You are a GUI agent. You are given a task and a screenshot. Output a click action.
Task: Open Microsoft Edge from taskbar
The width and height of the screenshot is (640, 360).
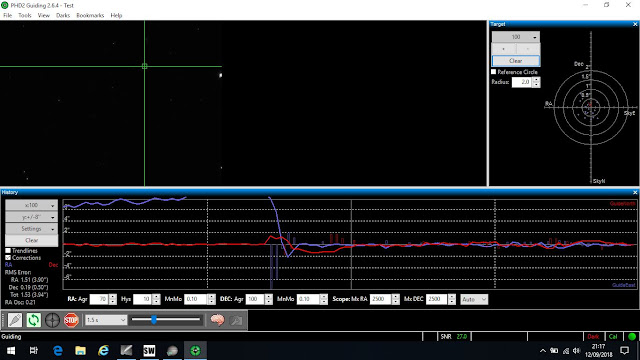(x=58, y=350)
